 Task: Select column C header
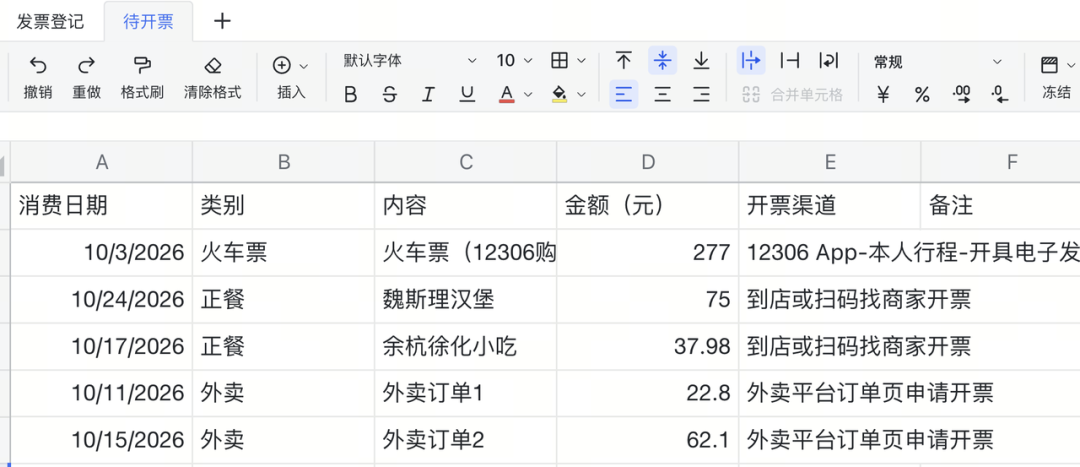(x=466, y=162)
